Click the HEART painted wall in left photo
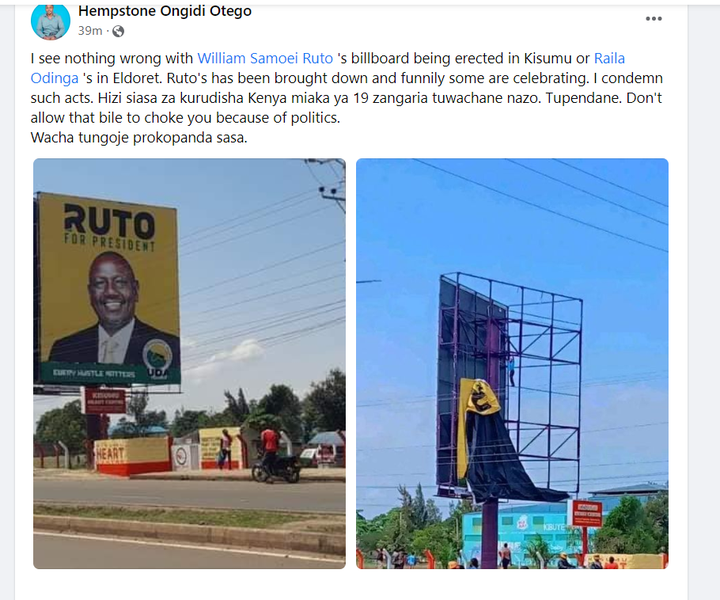This screenshot has height=600, width=720. pyautogui.click(x=132, y=455)
